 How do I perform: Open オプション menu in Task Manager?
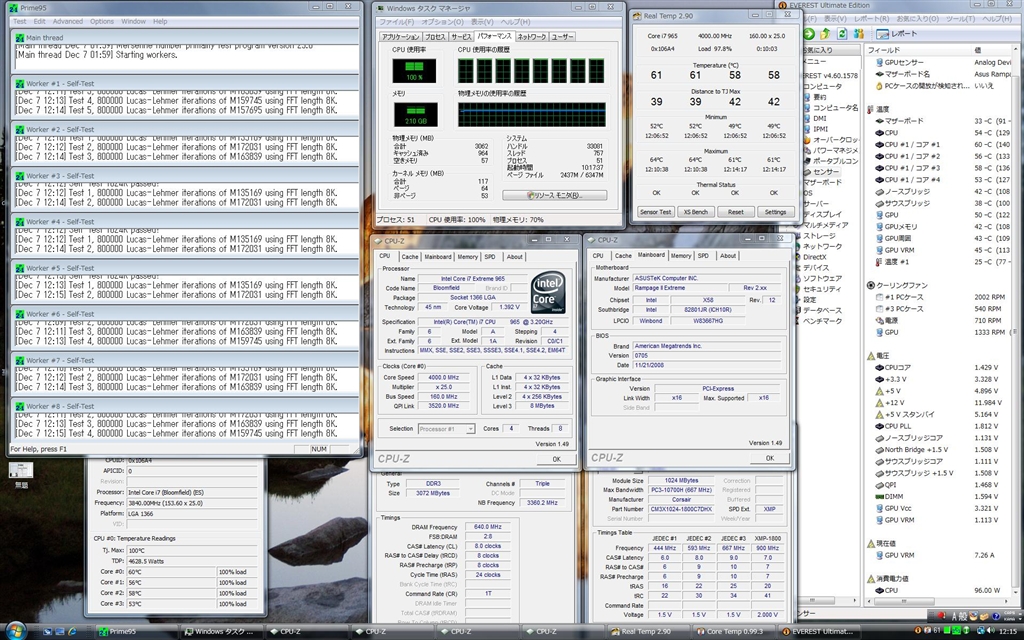click(442, 21)
